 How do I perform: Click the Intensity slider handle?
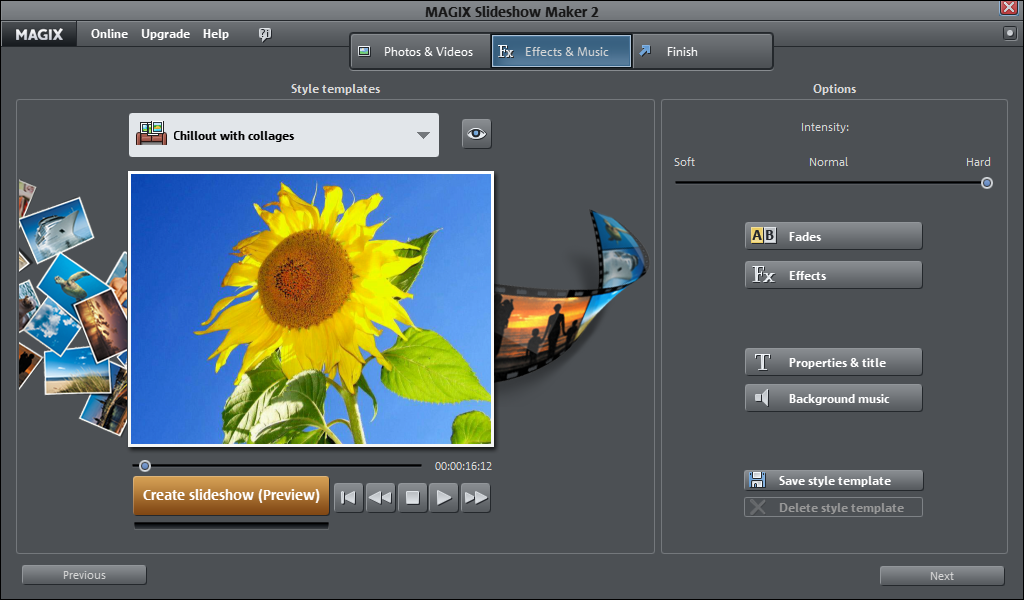[987, 183]
